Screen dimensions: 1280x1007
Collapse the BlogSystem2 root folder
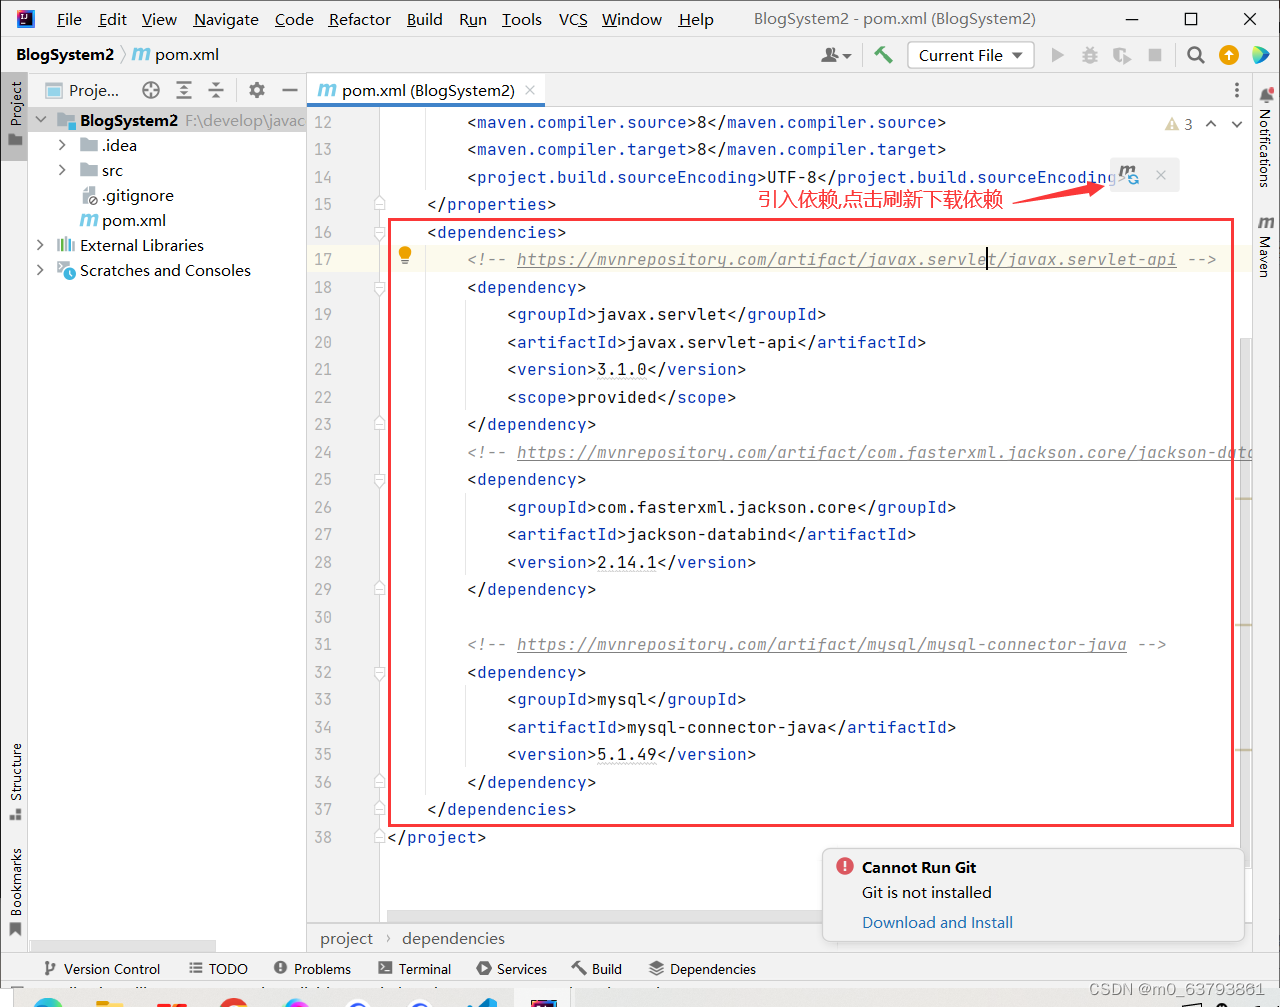41,120
